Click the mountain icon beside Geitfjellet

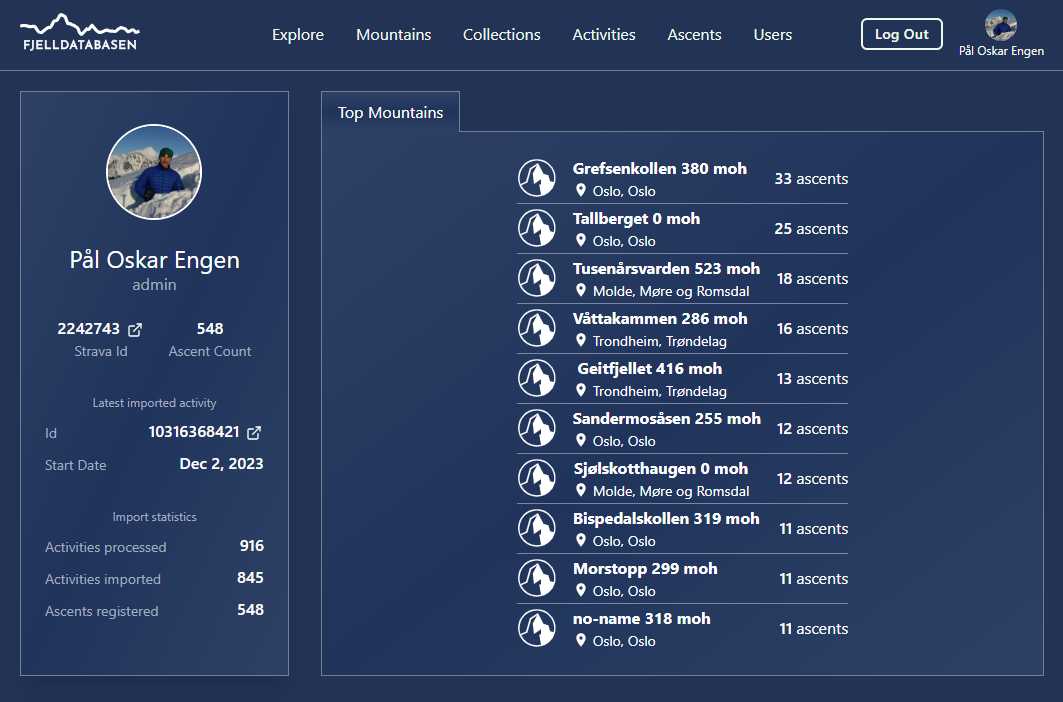coord(537,379)
